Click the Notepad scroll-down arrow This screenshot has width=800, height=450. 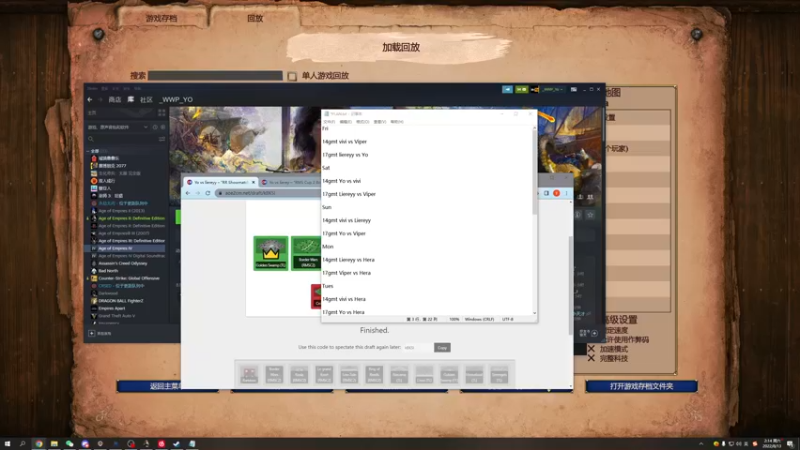pyautogui.click(x=535, y=313)
